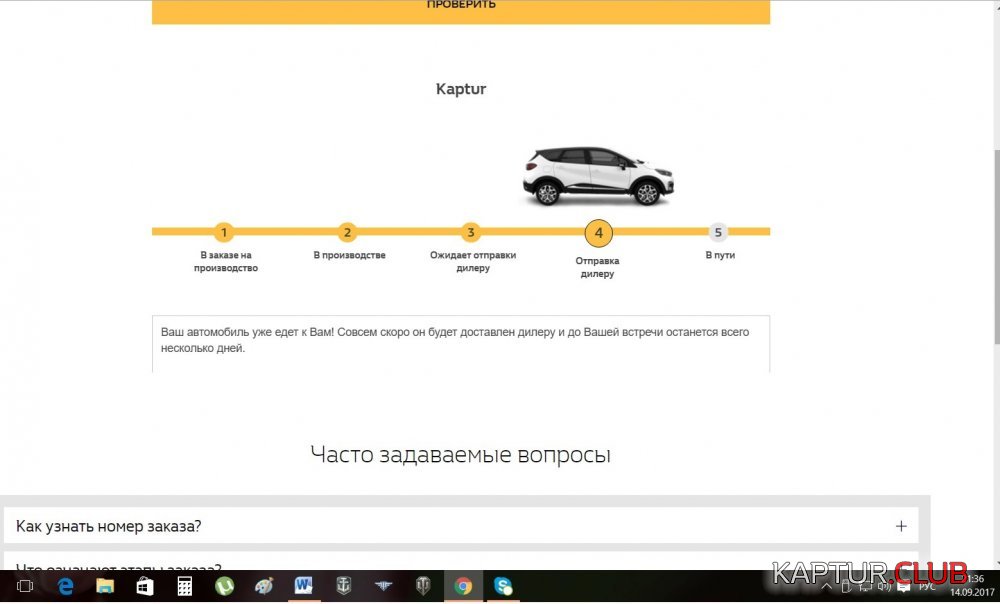Launch World of Warplanes wings icon
The image size is (1000, 604).
click(383, 586)
